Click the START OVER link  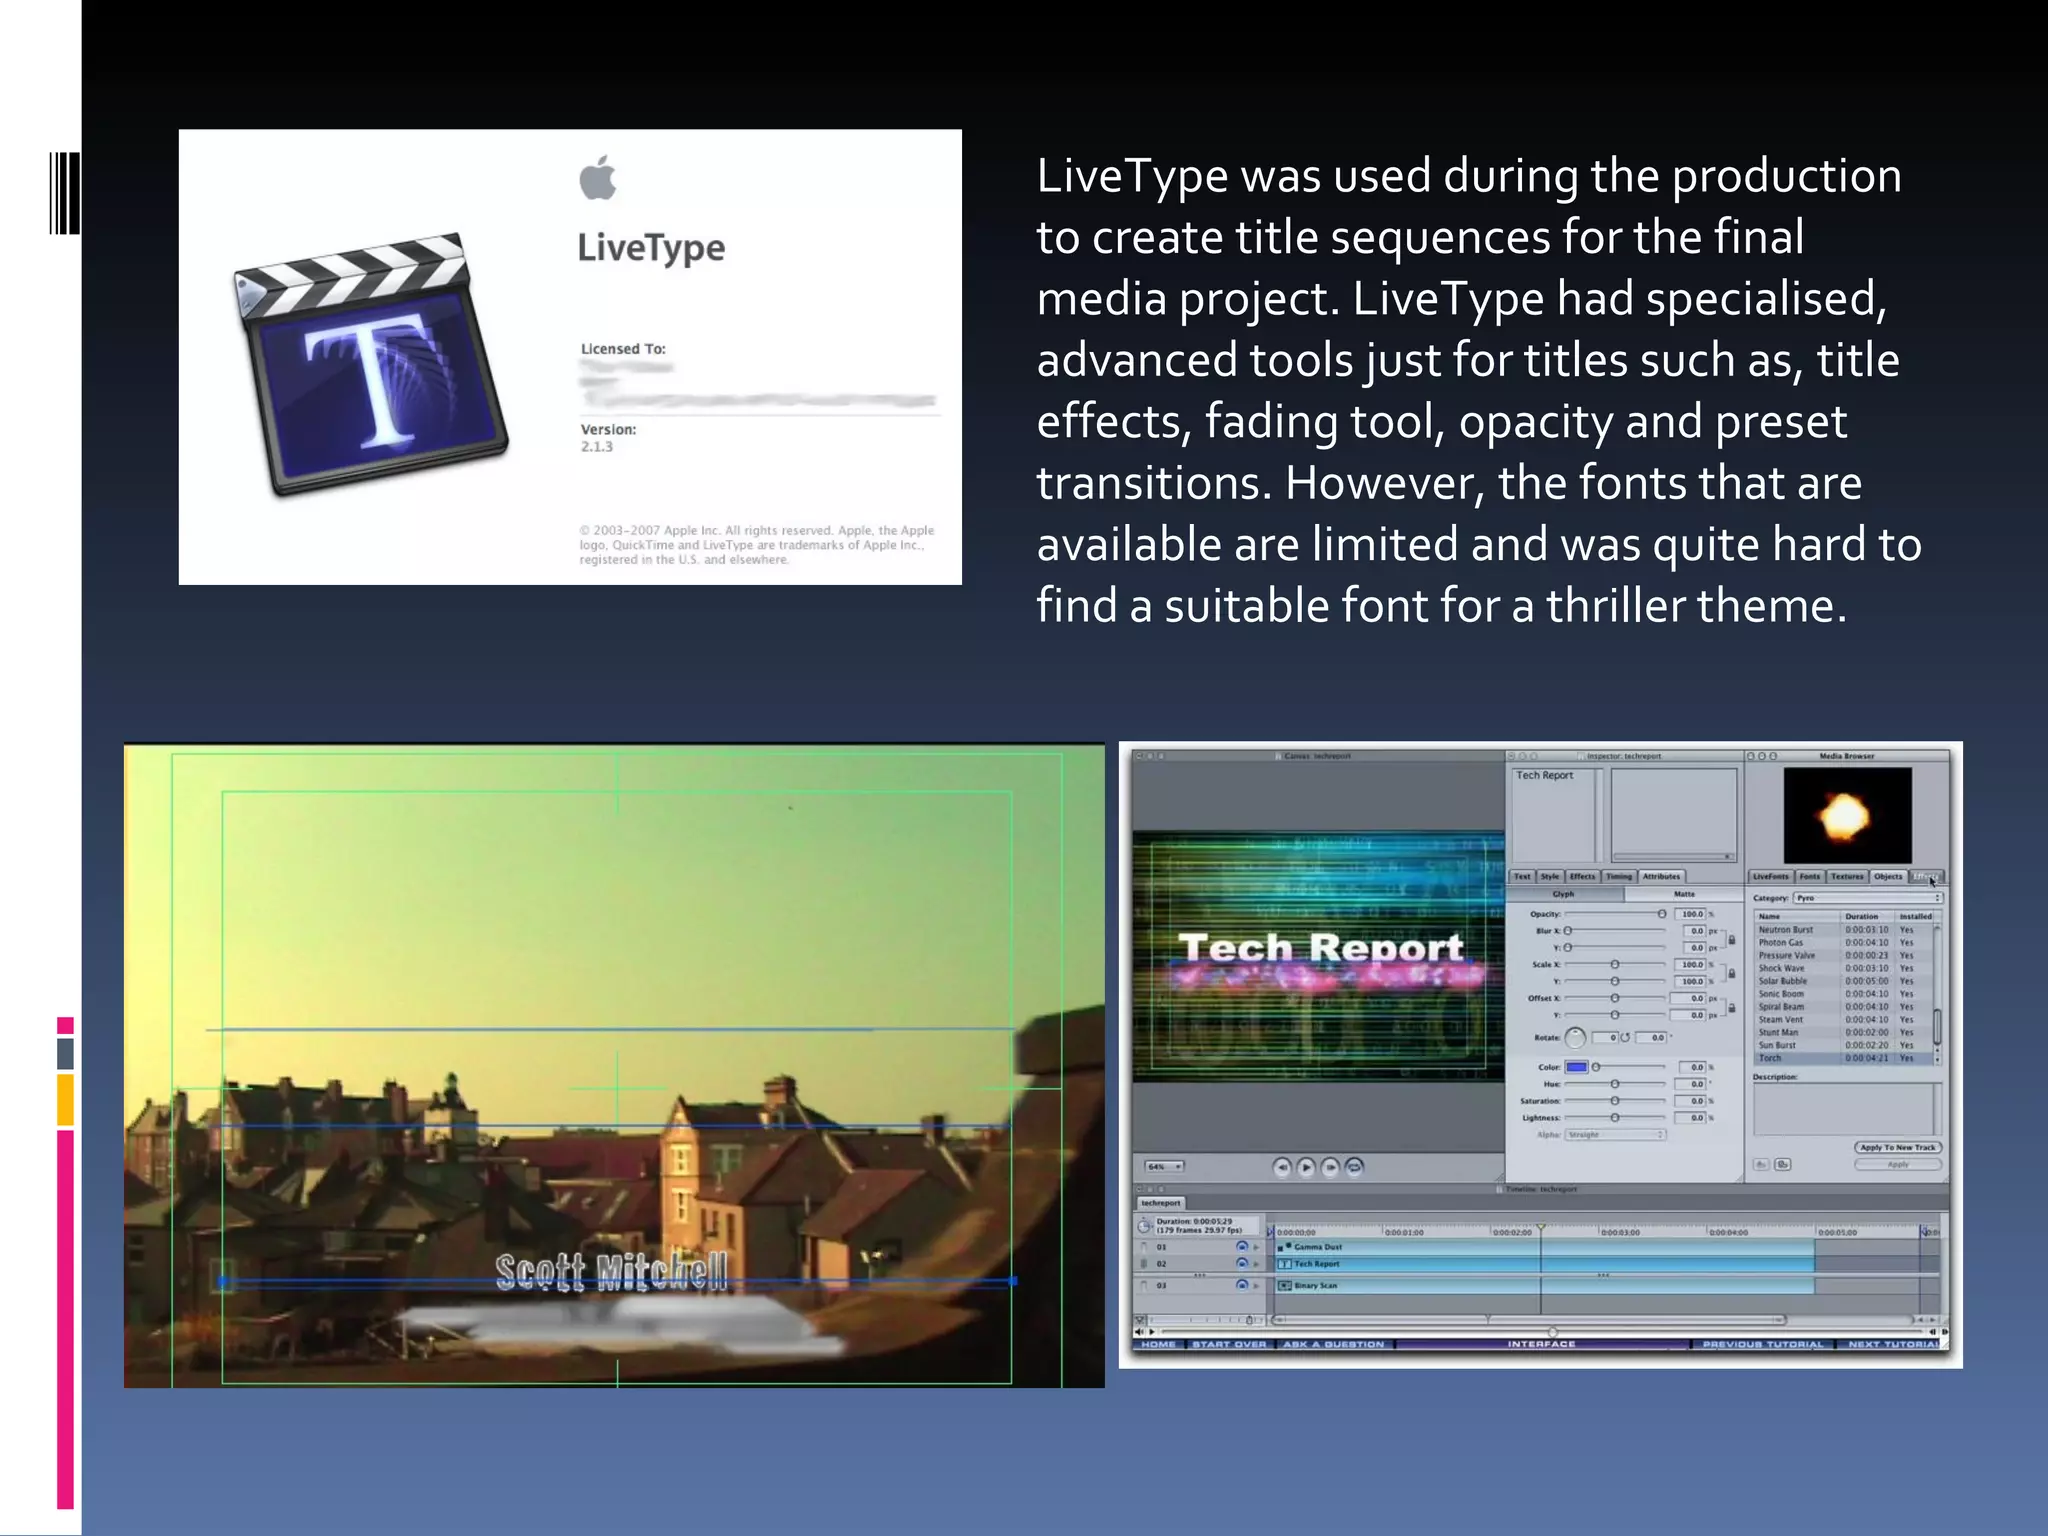coord(1229,1344)
